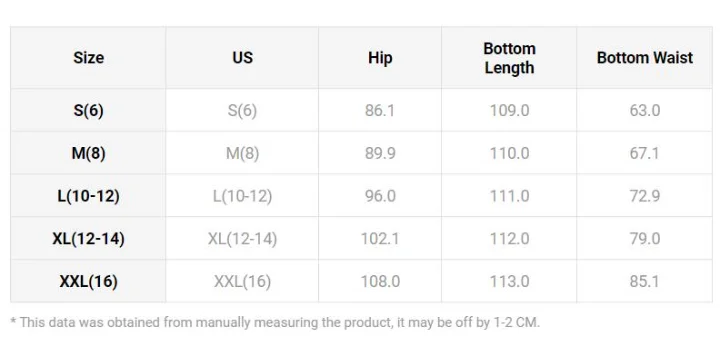The height and width of the screenshot is (363, 720).
Task: Click the 85.1 bottom waist cell
Action: coord(644,281)
